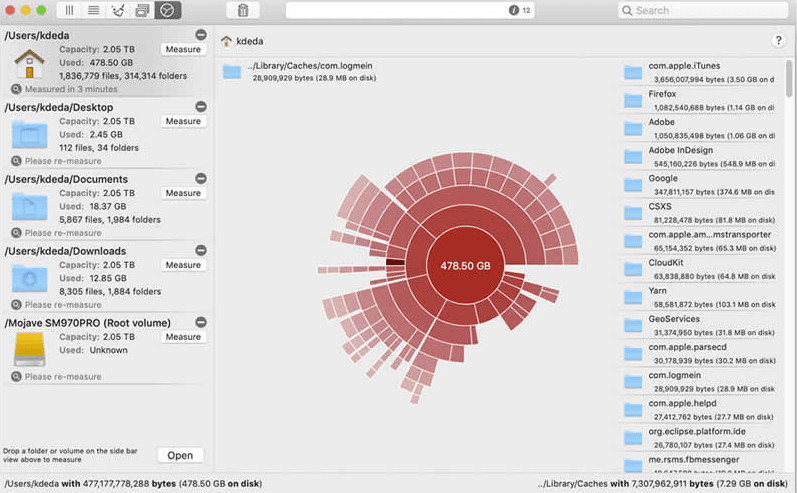The height and width of the screenshot is (493, 797).
Task: Remove Mojave SM970PRO volume with minus button
Action: coord(201,323)
